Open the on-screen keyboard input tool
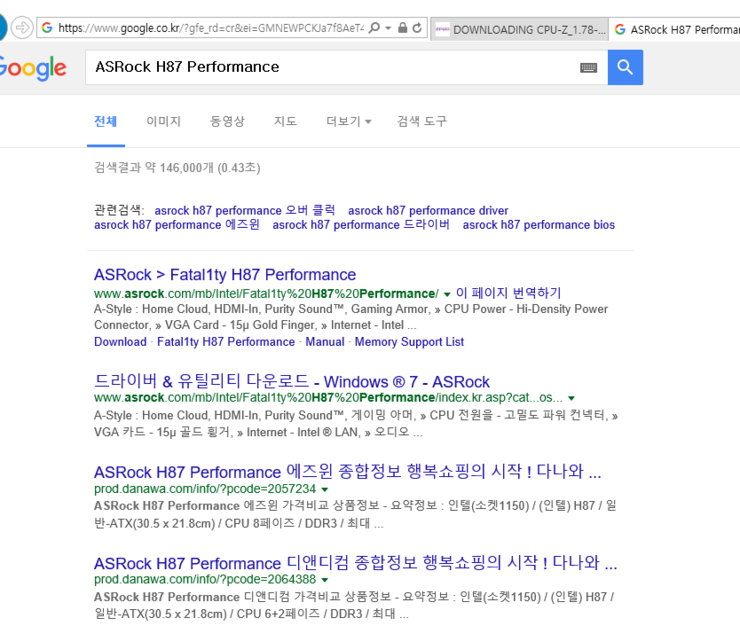The width and height of the screenshot is (740, 626). tap(588, 67)
